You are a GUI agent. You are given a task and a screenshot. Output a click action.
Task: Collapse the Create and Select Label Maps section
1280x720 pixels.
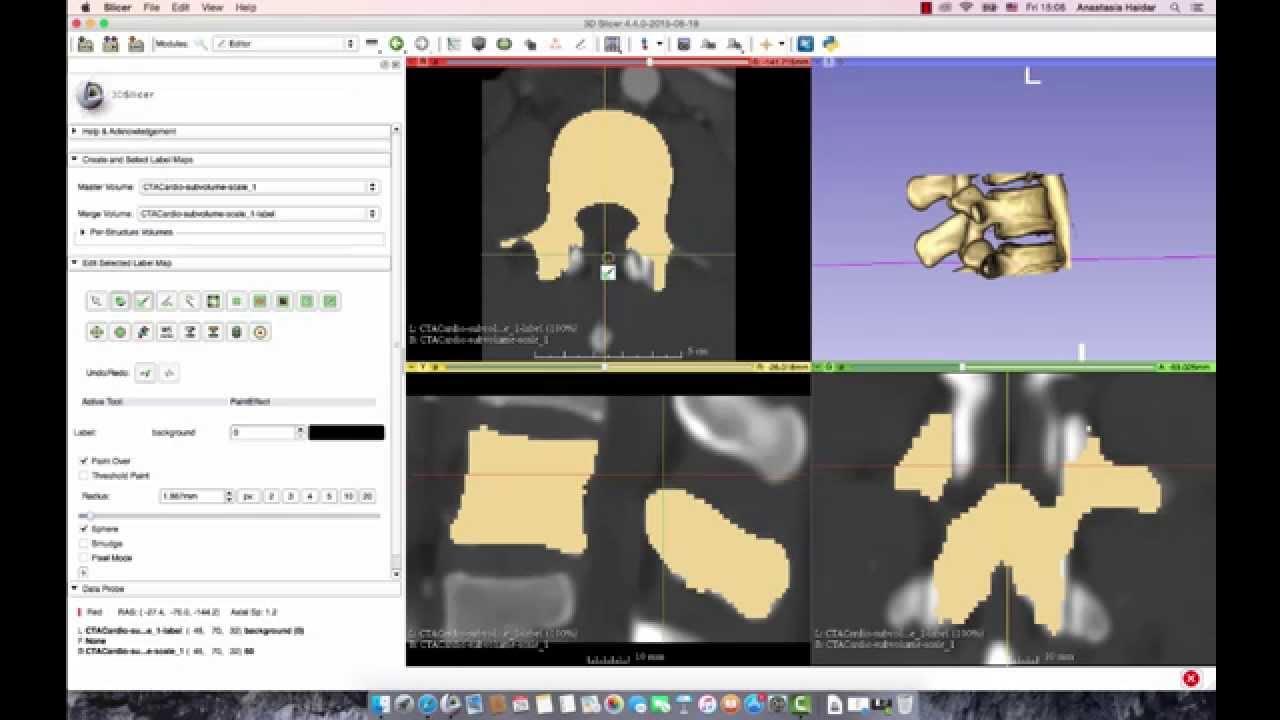point(230,159)
